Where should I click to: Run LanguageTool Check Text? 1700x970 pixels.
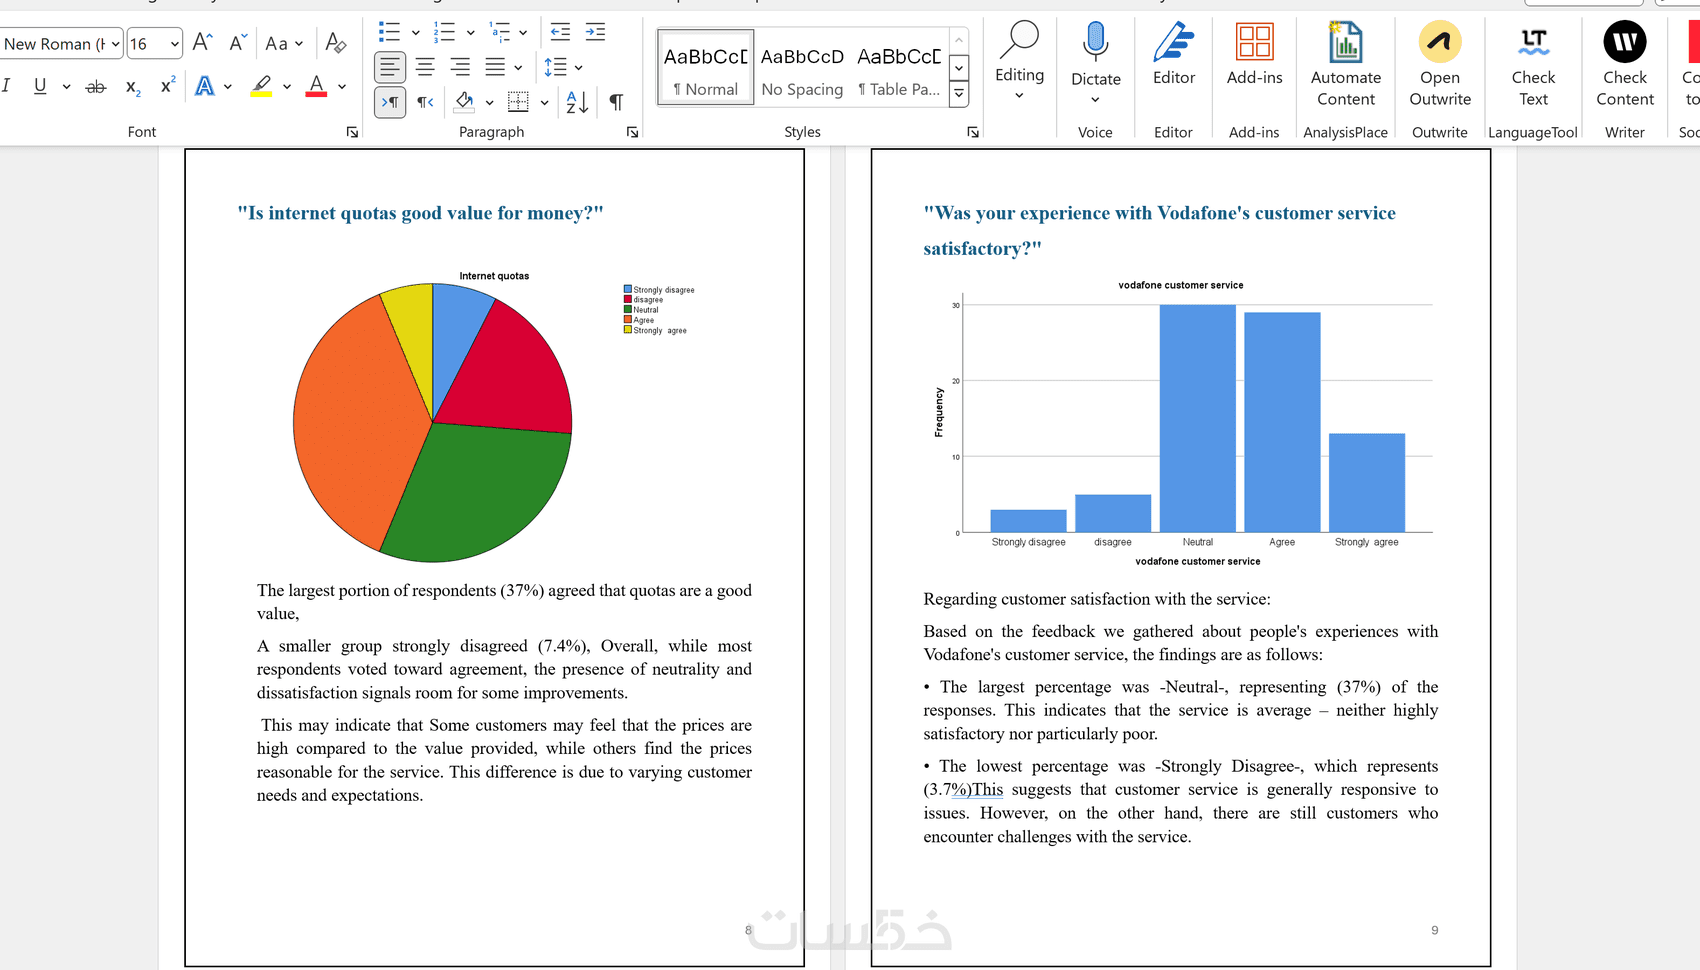(1533, 65)
